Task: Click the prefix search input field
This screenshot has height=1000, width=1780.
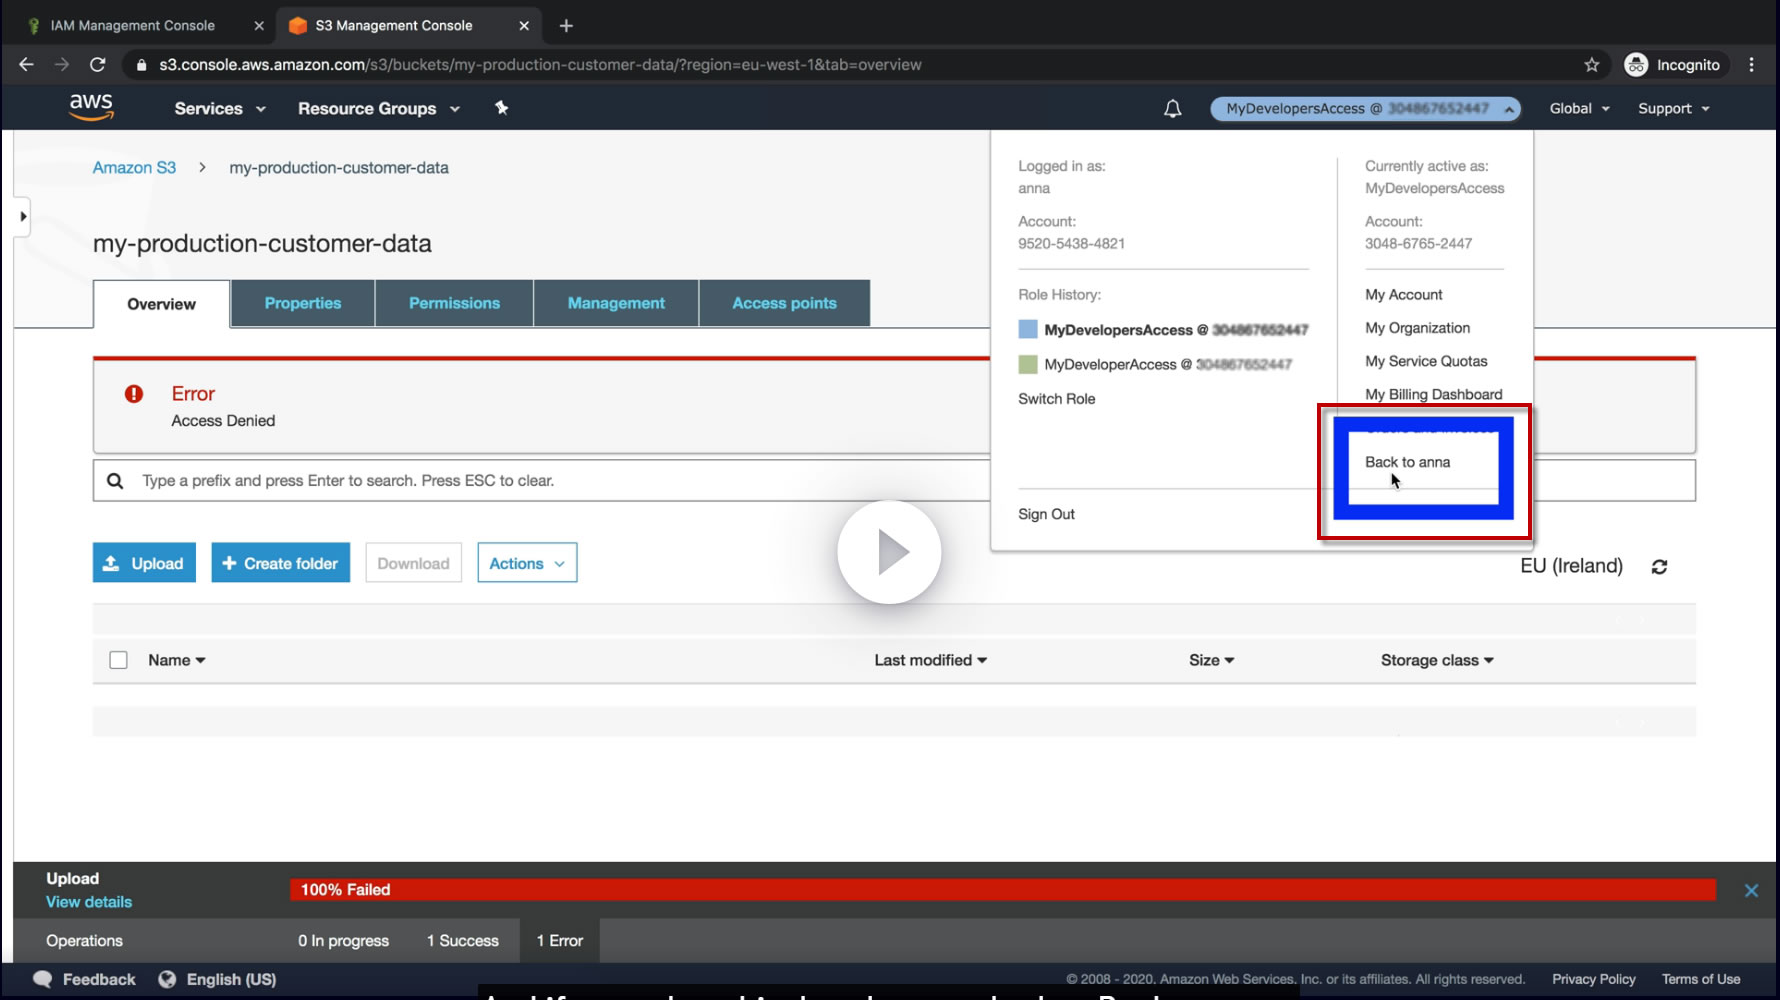Action: (x=894, y=481)
